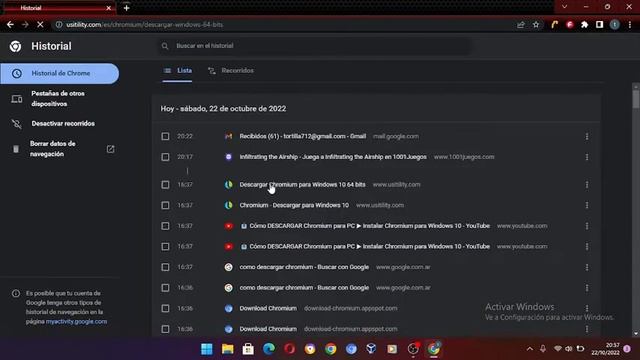640x360 pixels.
Task: Stop page loading with the X button
Action: (x=40, y=25)
